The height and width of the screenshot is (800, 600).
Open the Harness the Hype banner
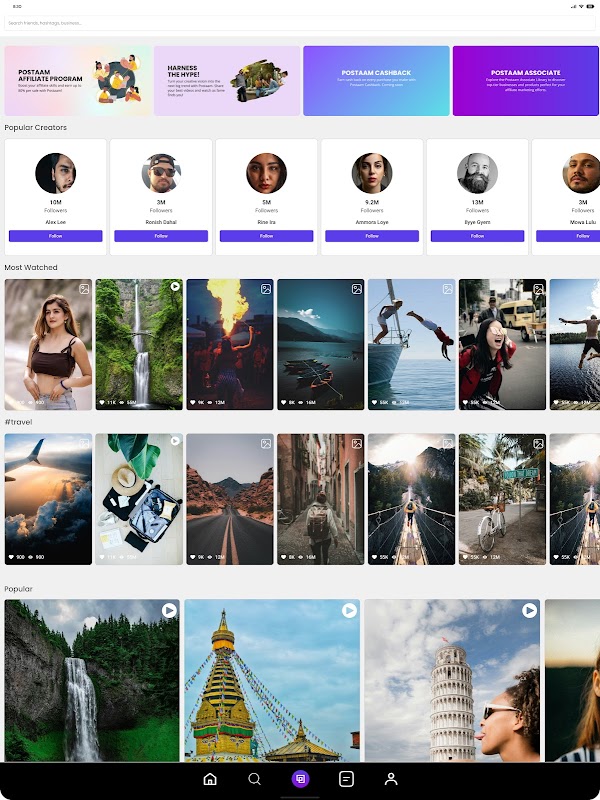pos(227,81)
